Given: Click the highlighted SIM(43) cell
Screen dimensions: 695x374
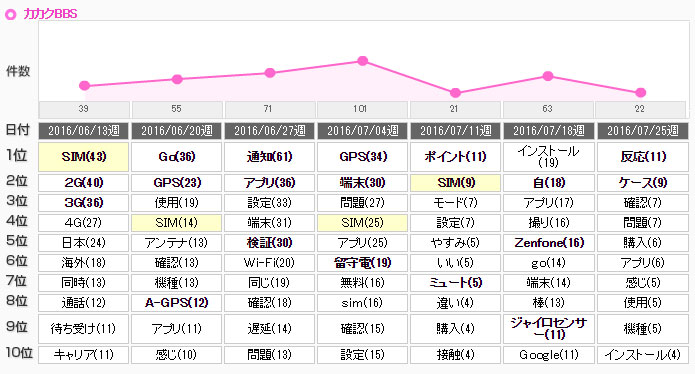Looking at the screenshot, I should [84, 157].
